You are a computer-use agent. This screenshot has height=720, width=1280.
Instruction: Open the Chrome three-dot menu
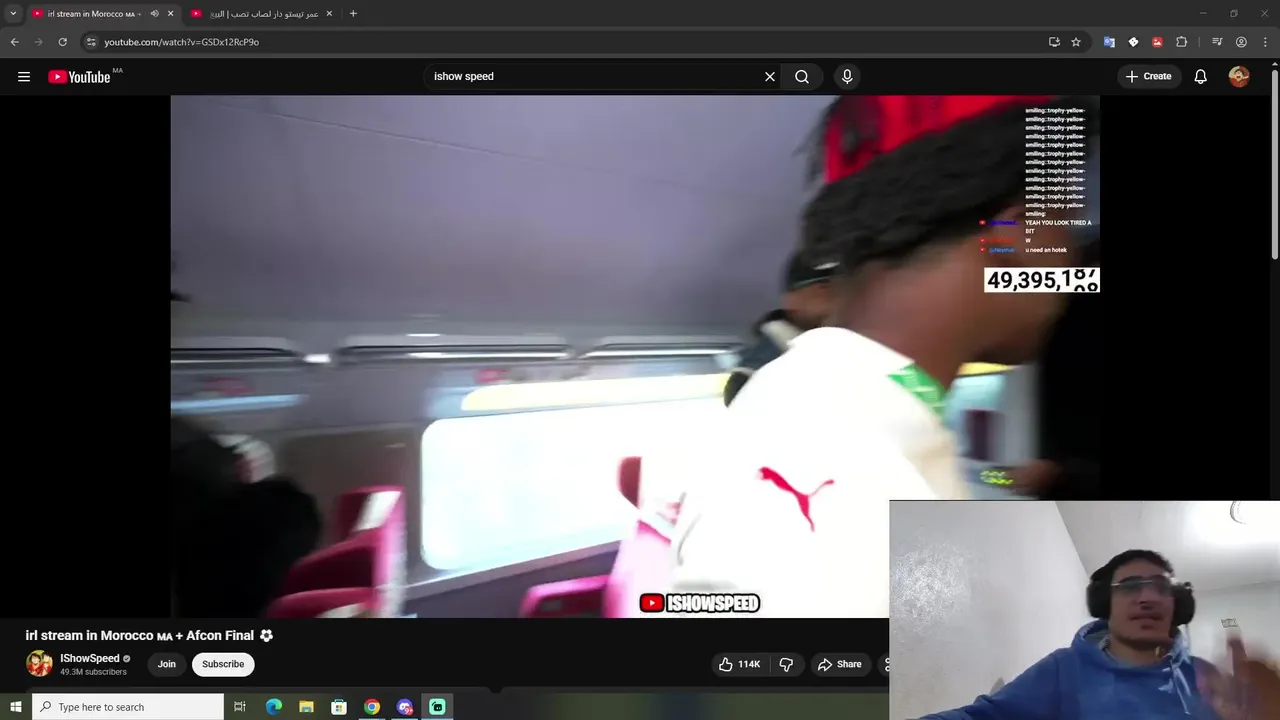[x=1265, y=42]
